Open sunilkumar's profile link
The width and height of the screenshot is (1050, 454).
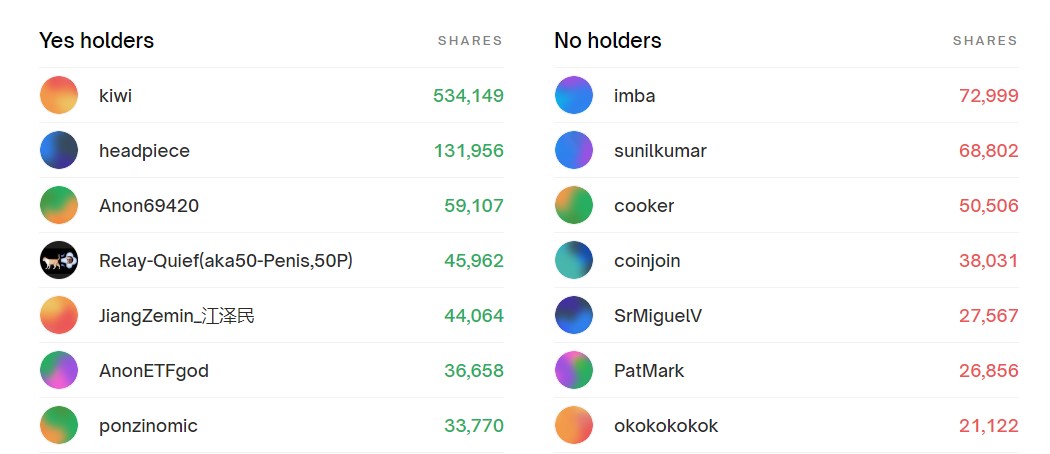tap(660, 151)
